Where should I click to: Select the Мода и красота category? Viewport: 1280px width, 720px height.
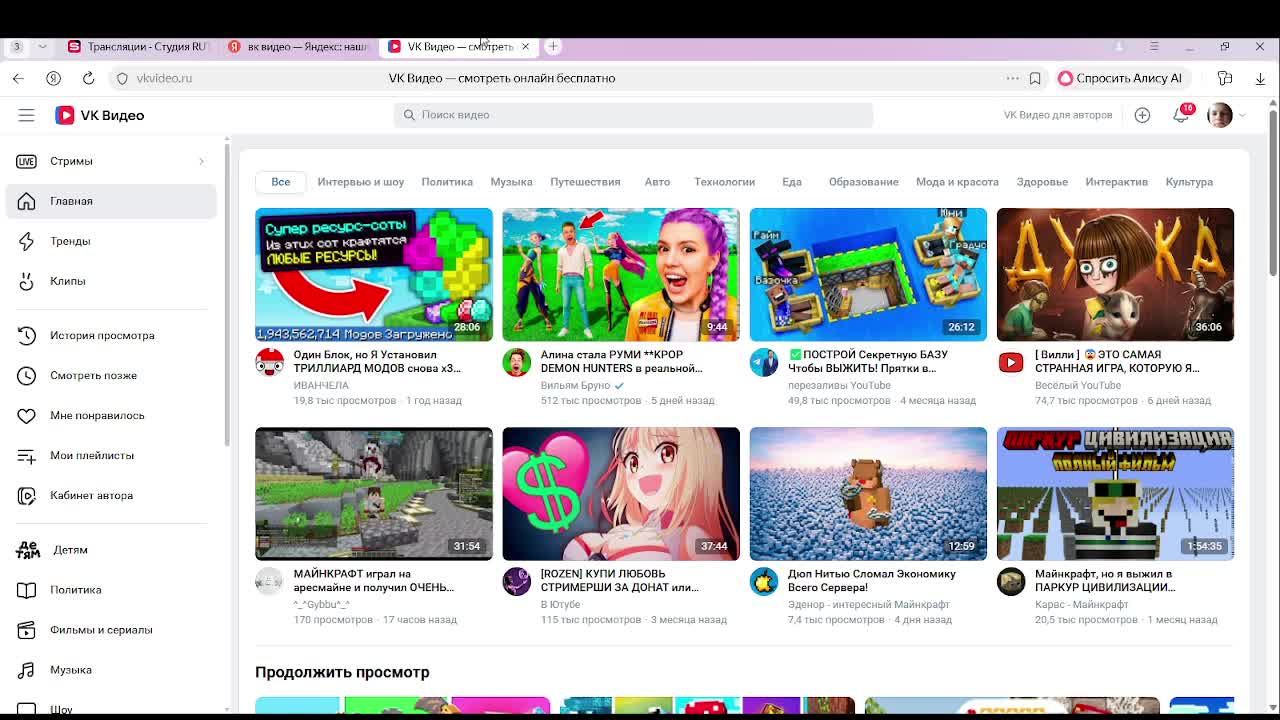957,182
